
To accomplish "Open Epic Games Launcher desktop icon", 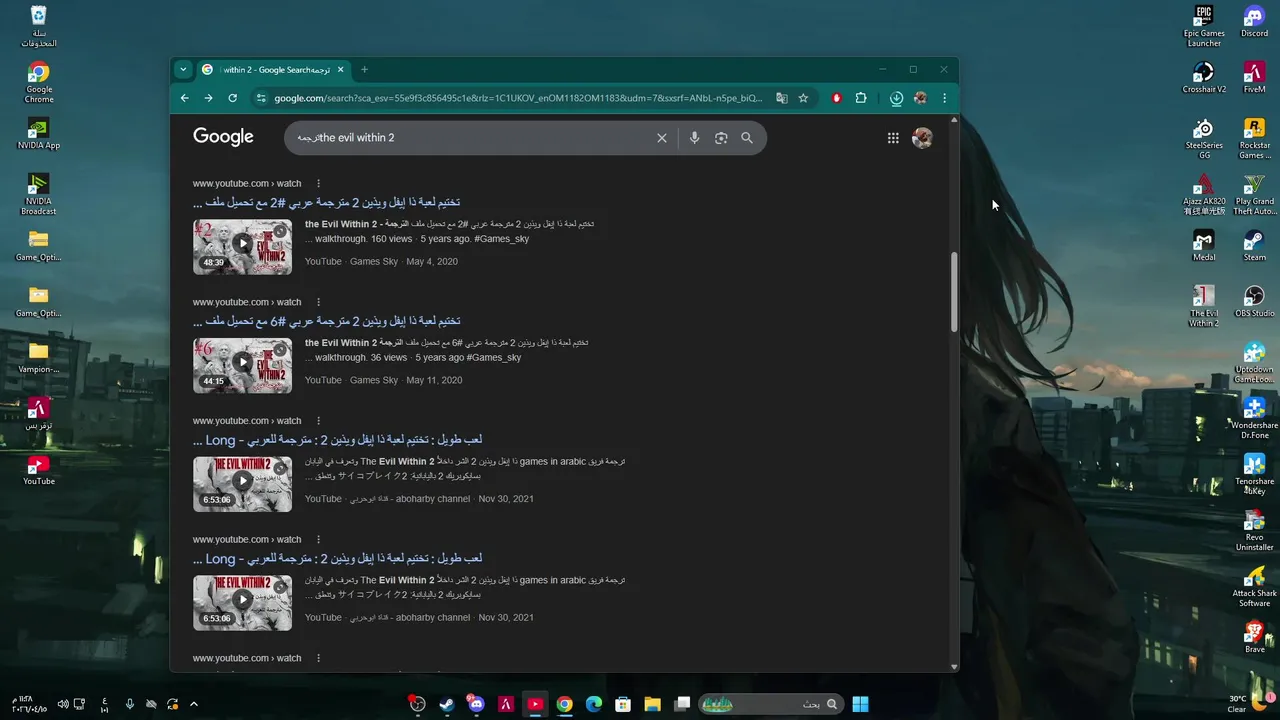I will click(x=1204, y=26).
